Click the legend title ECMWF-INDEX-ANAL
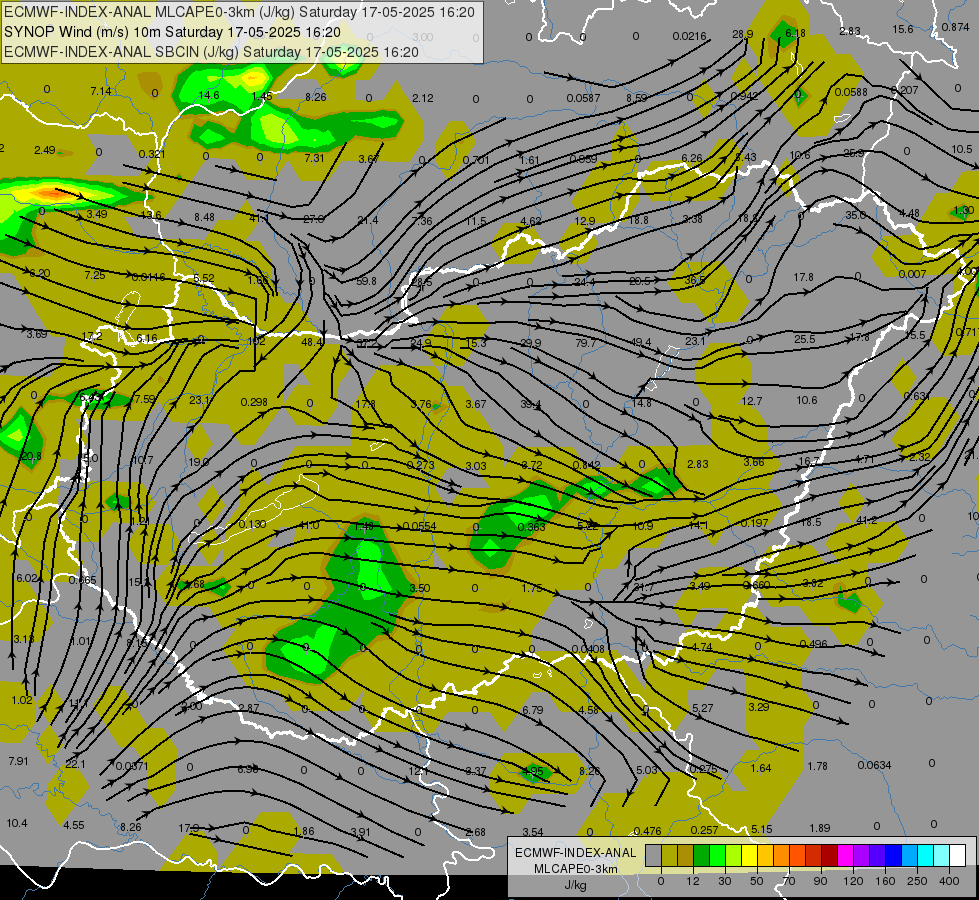The height and width of the screenshot is (900, 979). coord(575,853)
